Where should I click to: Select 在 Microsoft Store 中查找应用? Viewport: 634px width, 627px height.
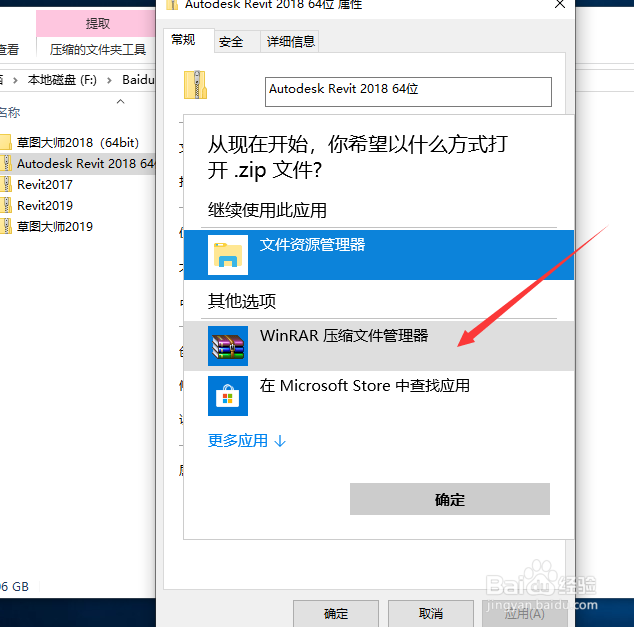coord(379,396)
